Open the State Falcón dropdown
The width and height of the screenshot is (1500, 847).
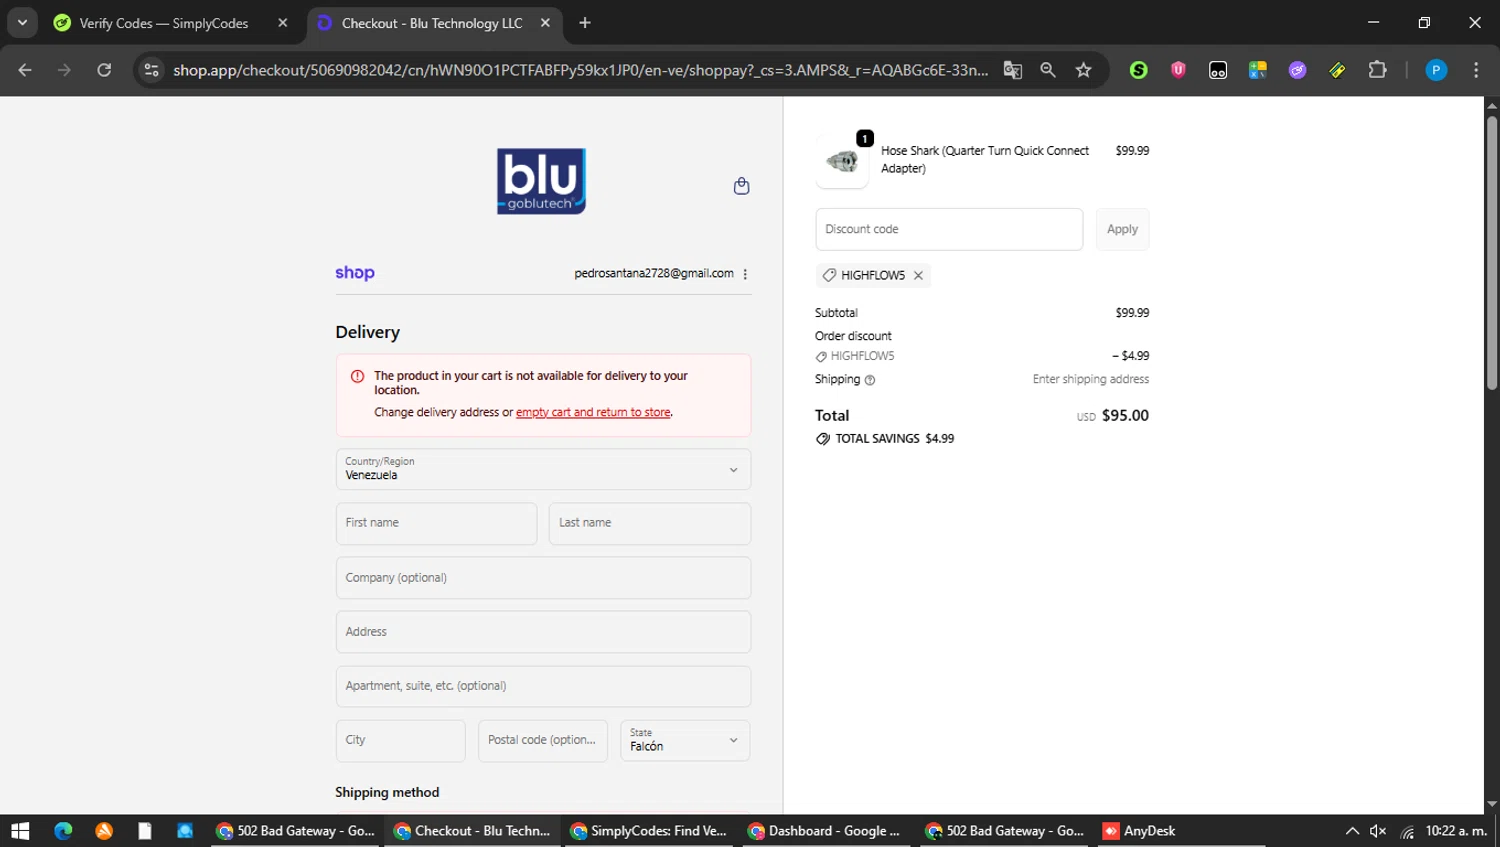[685, 741]
